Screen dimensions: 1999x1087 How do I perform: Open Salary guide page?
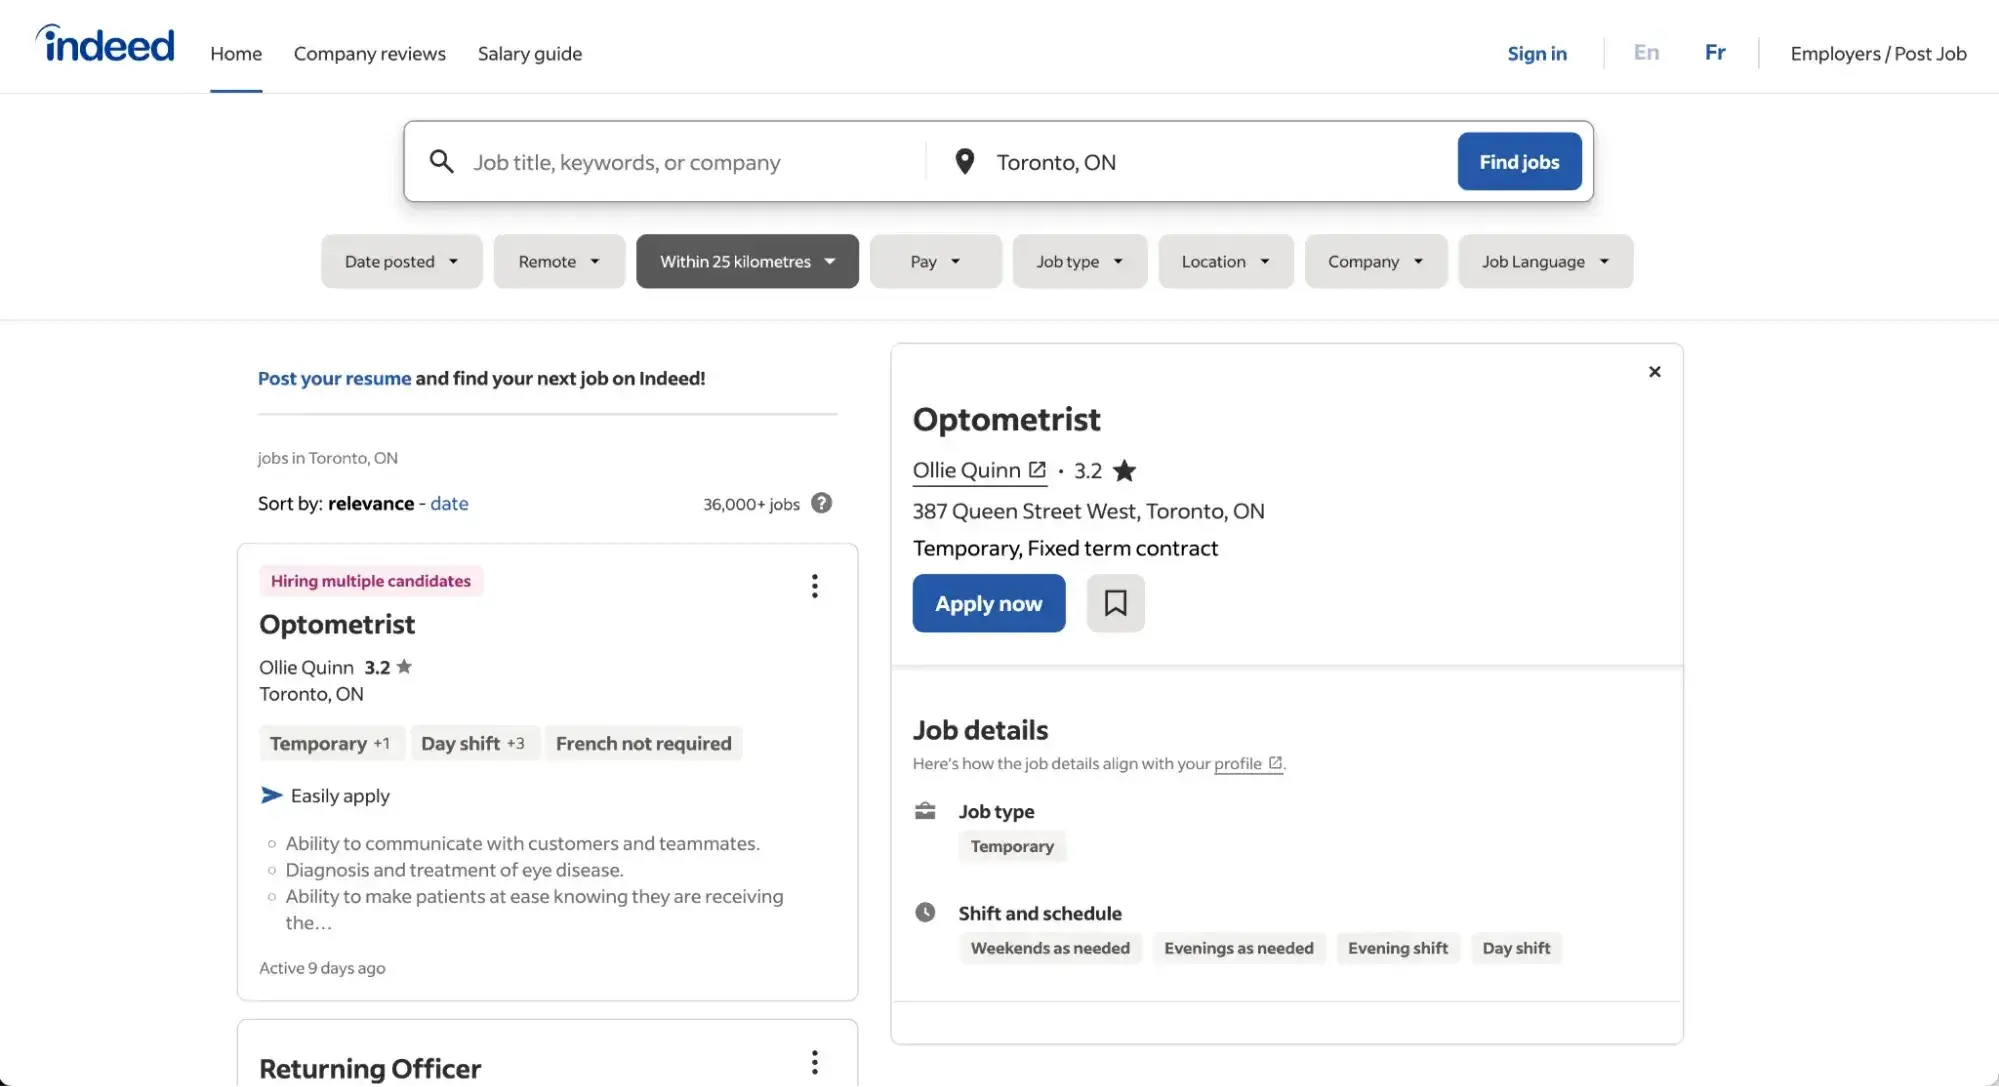point(530,53)
